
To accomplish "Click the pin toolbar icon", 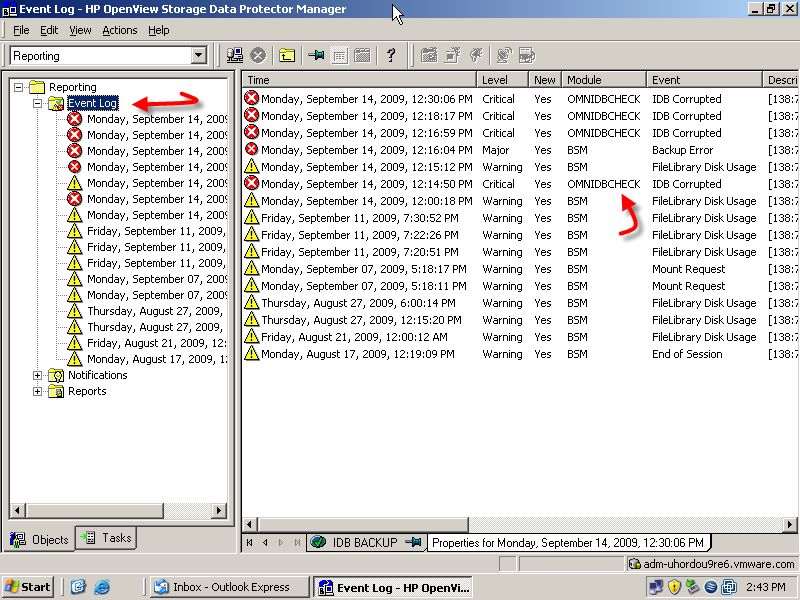I will (316, 55).
